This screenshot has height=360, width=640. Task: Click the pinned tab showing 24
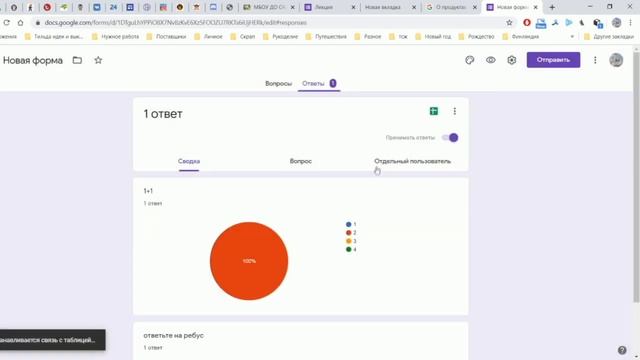click(x=113, y=7)
